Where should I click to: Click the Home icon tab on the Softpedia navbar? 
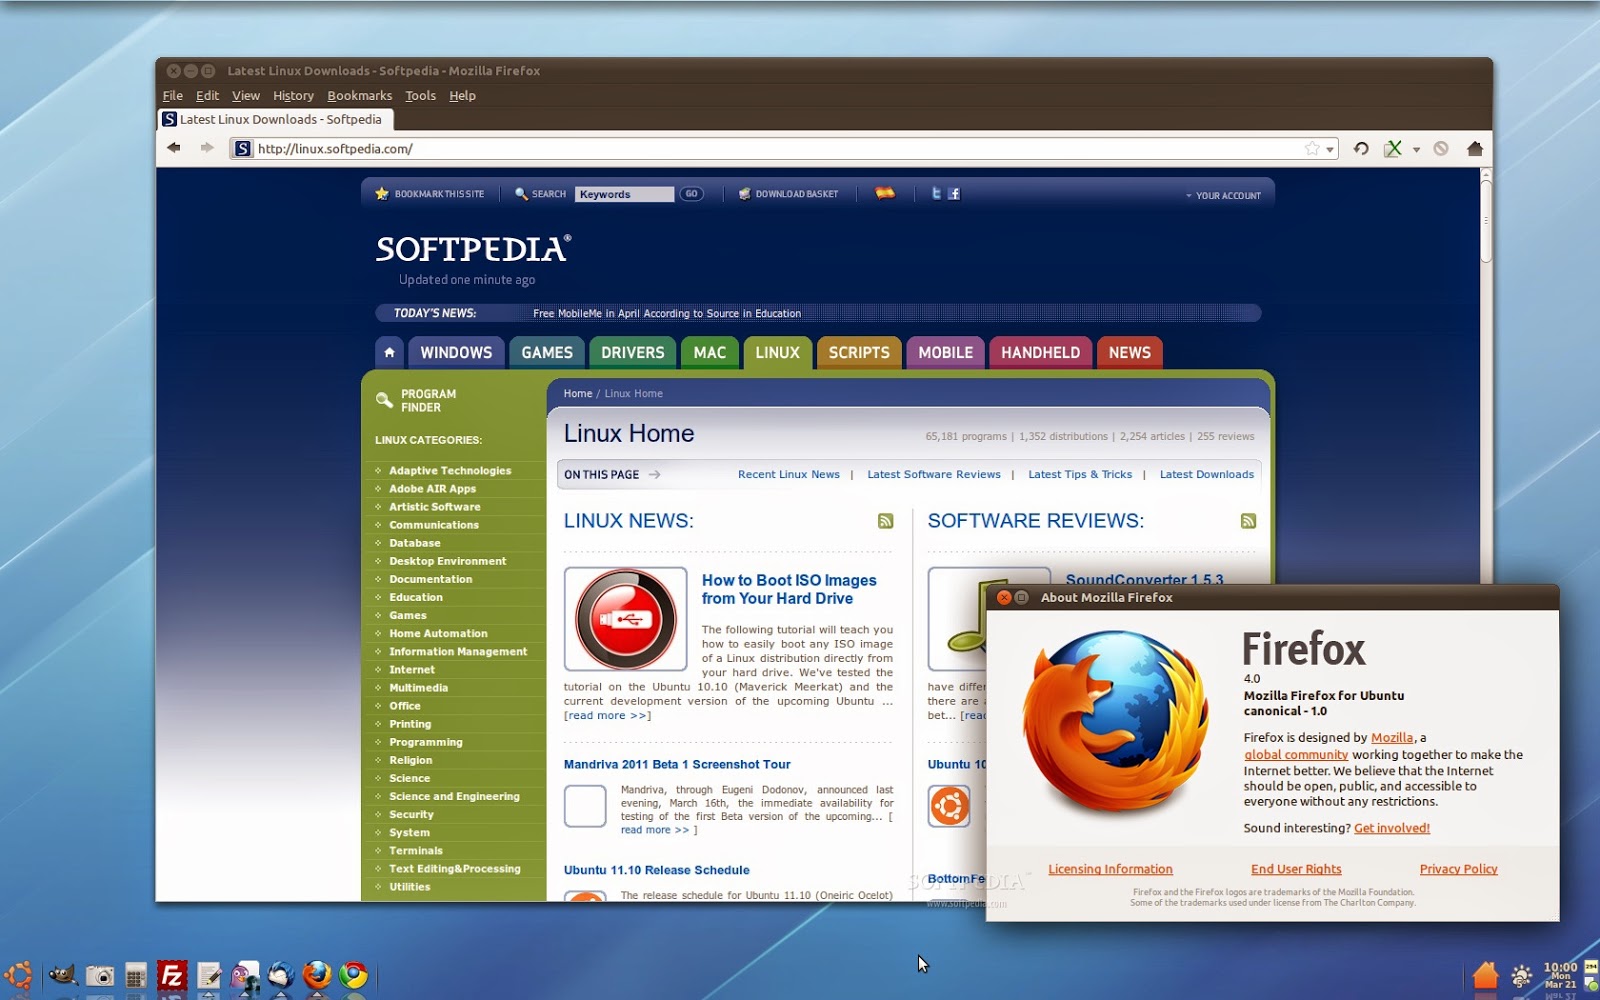[389, 352]
